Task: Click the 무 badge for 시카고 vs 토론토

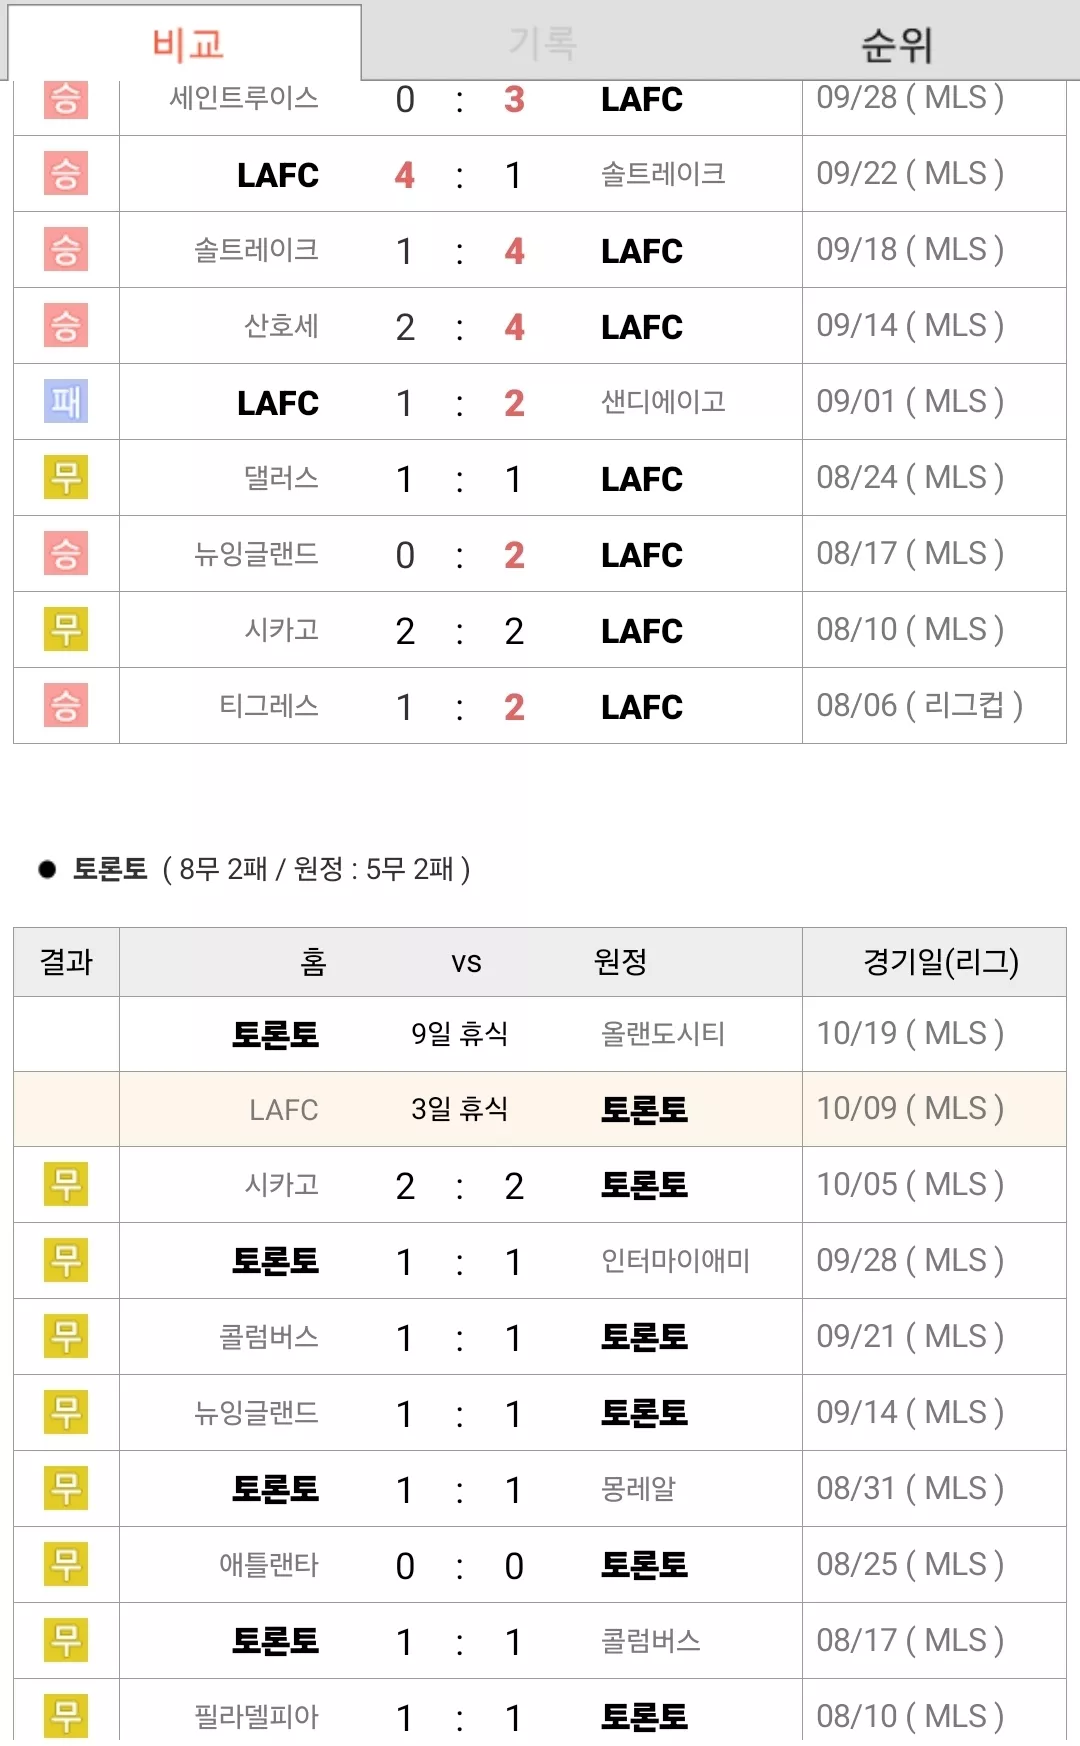Action: [x=66, y=1184]
